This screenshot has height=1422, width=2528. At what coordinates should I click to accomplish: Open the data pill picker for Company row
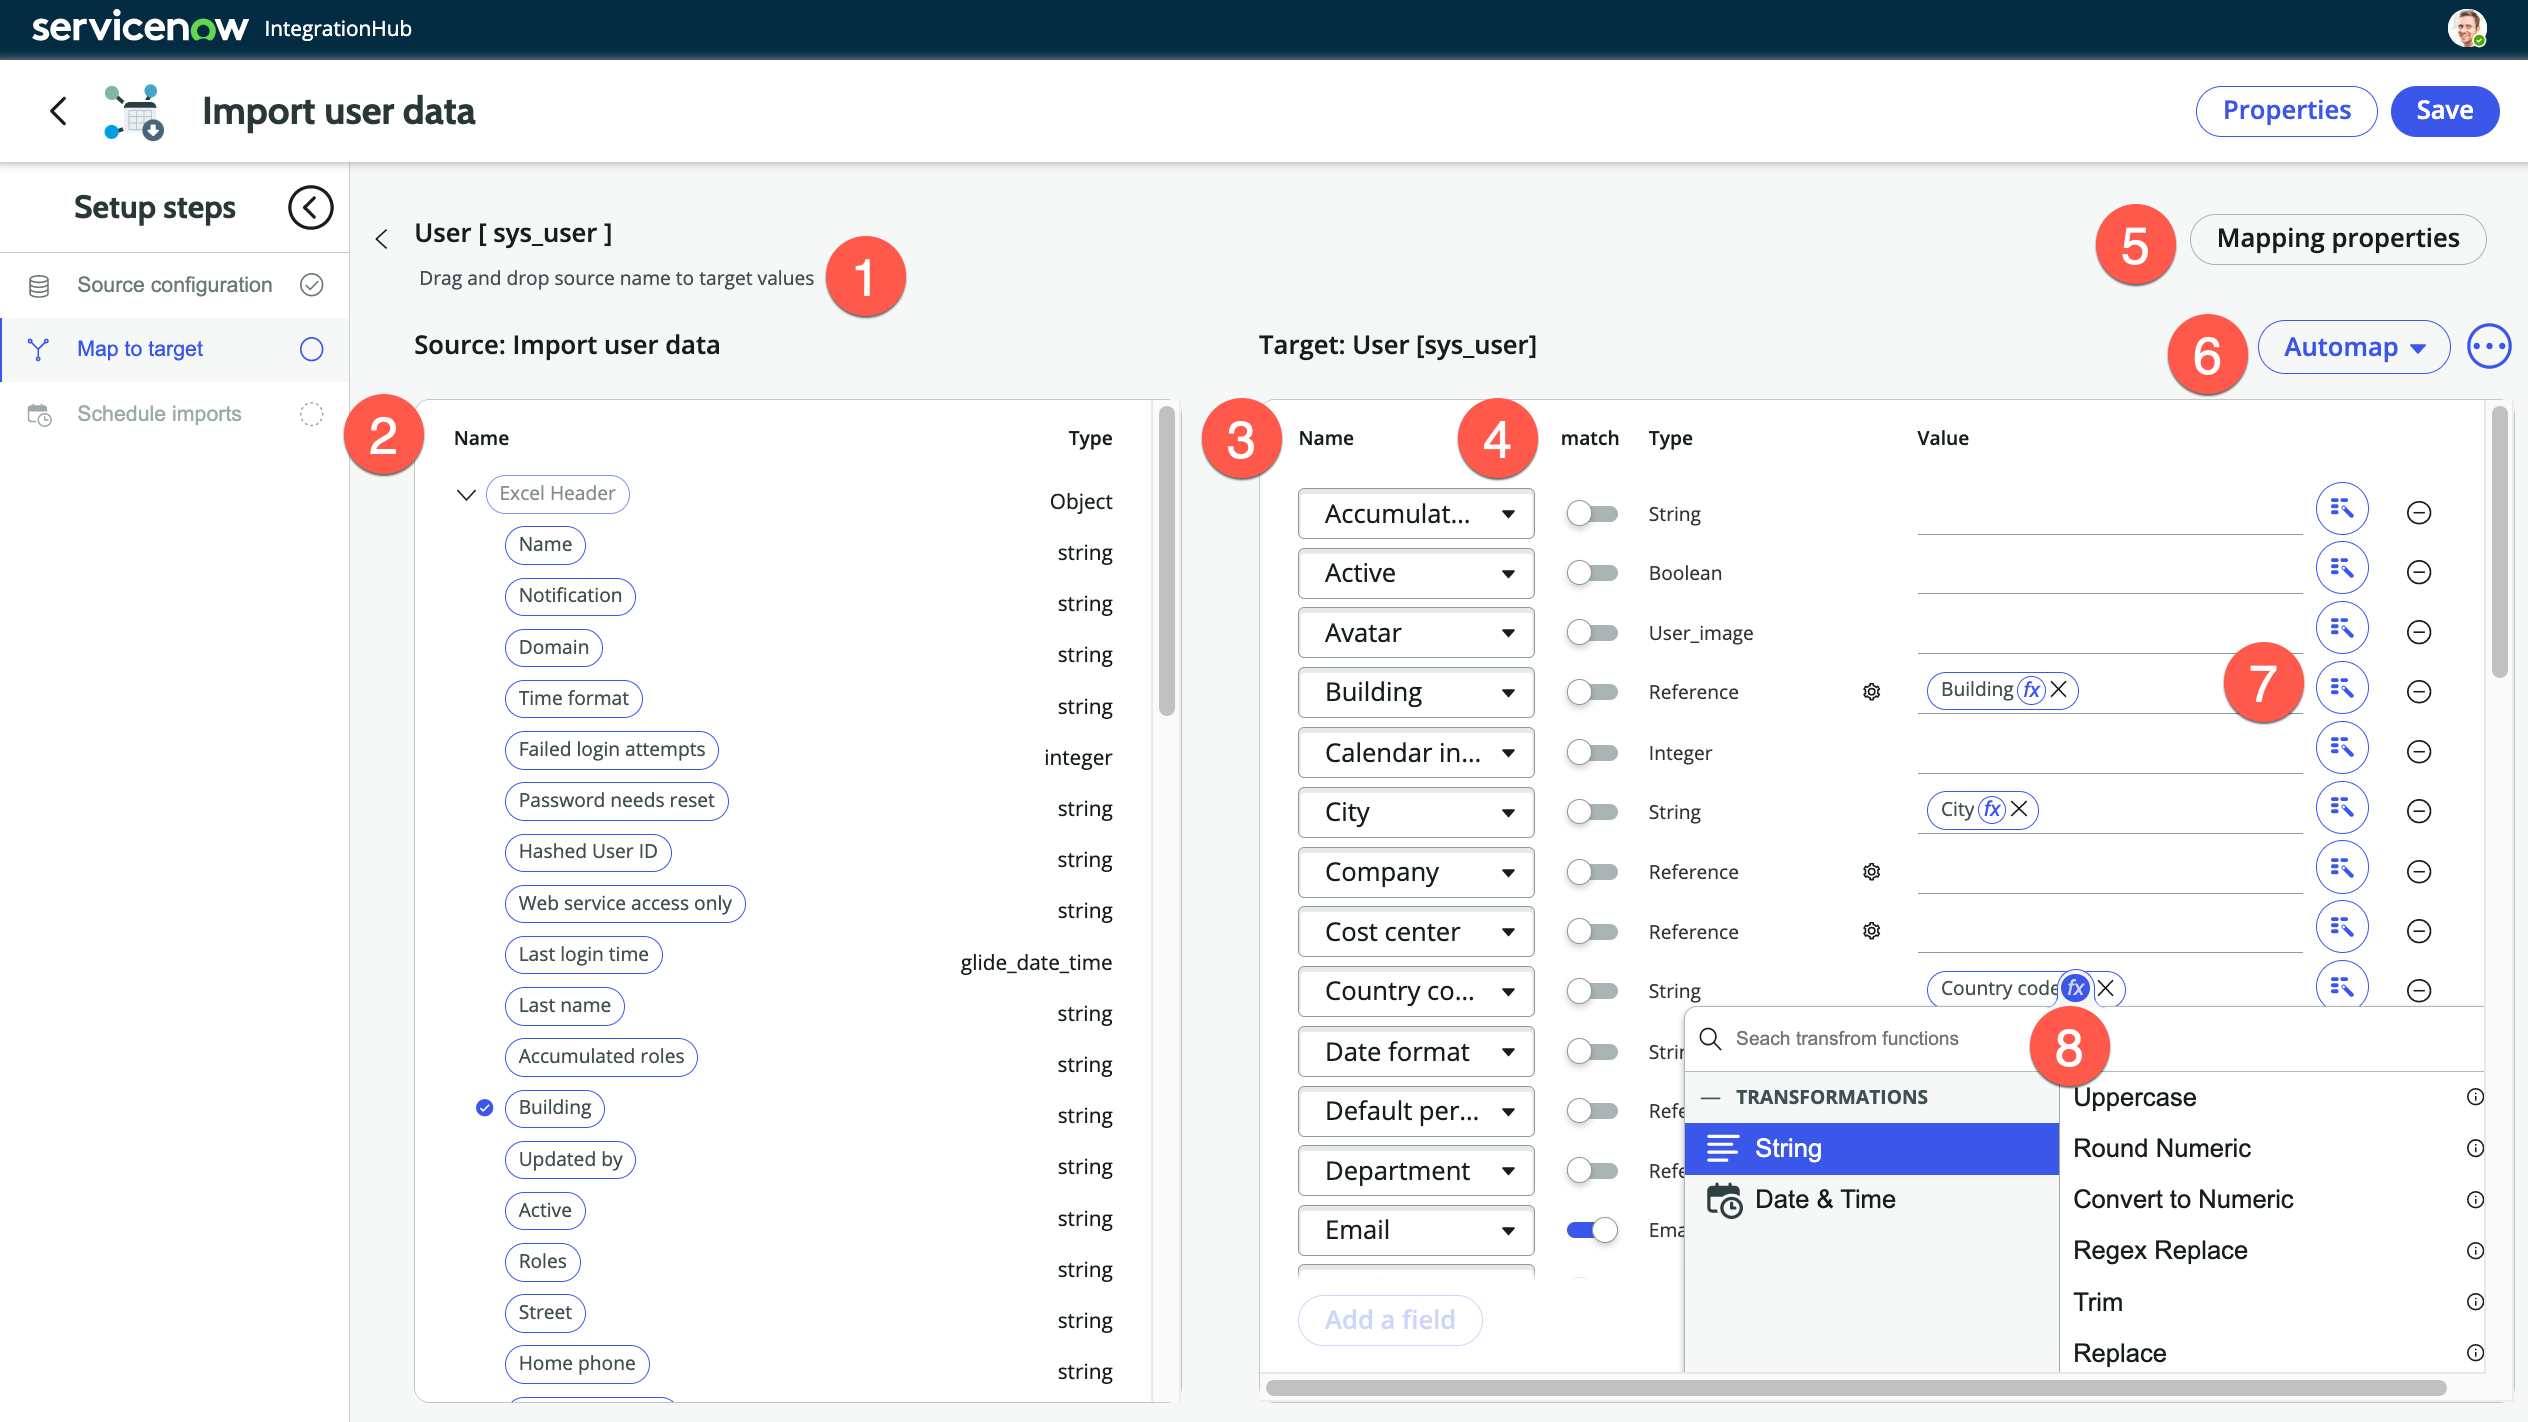[x=2342, y=868]
